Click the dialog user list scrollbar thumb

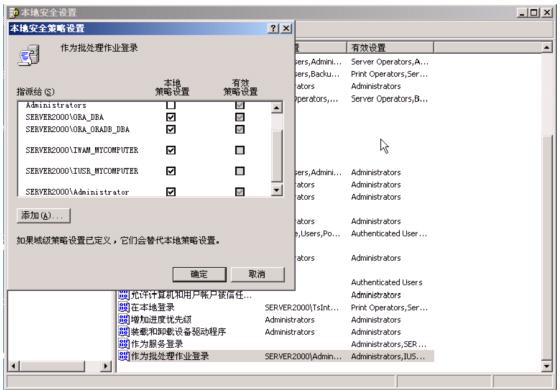(276, 155)
